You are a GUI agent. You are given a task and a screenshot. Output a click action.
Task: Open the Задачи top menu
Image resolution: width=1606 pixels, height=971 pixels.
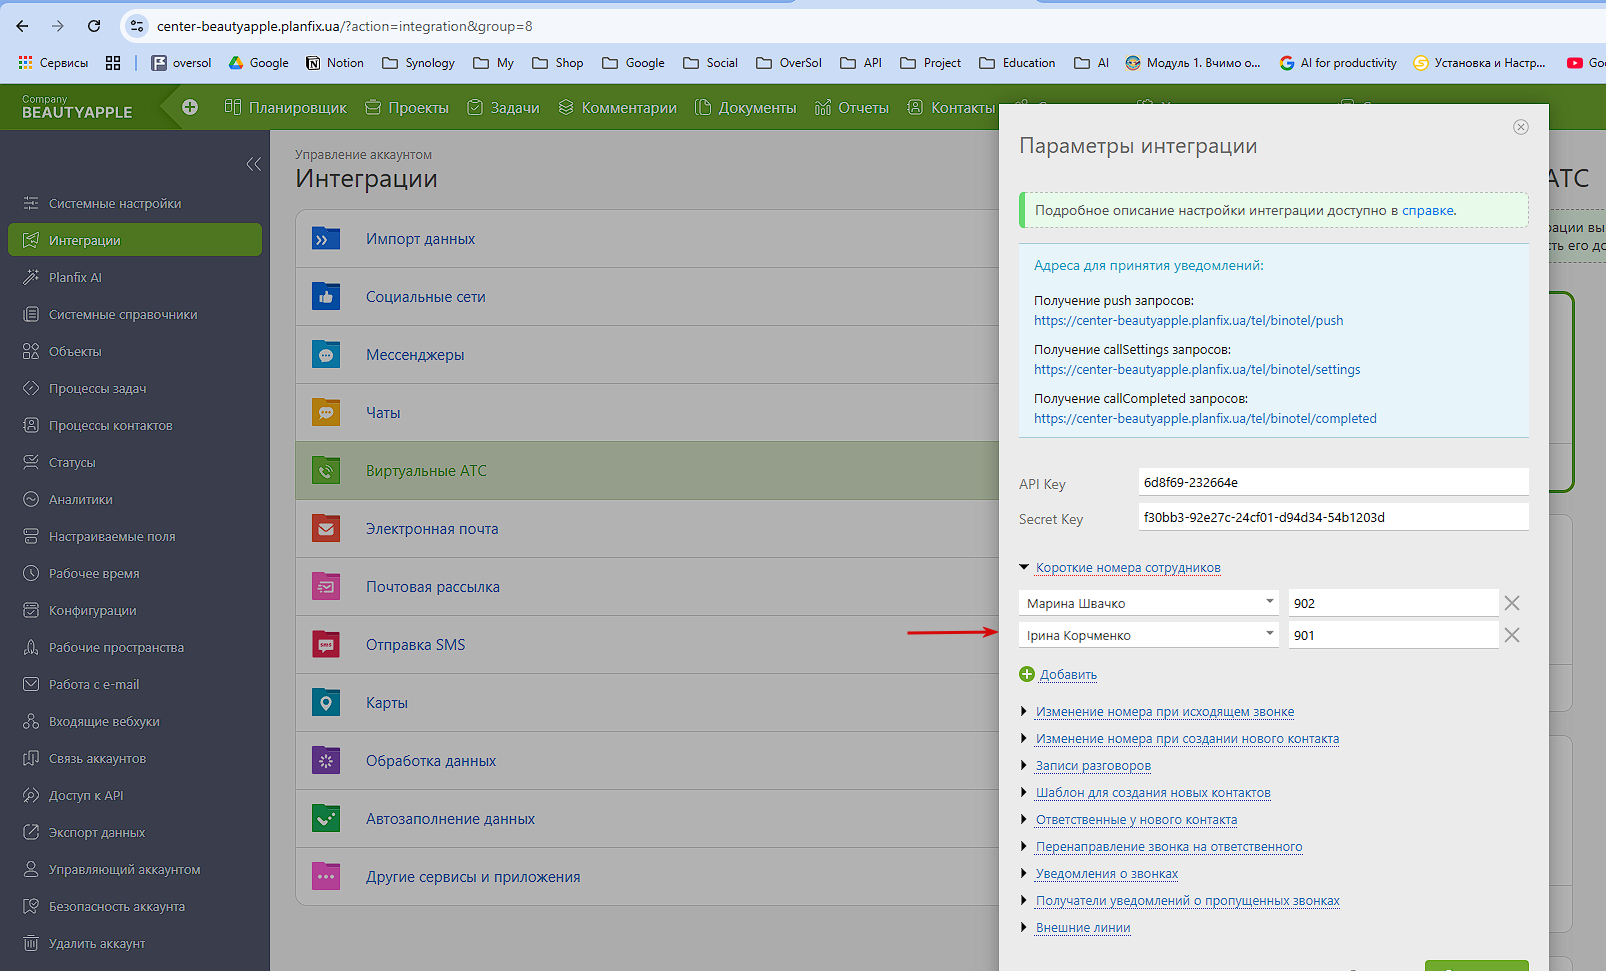pyautogui.click(x=503, y=107)
